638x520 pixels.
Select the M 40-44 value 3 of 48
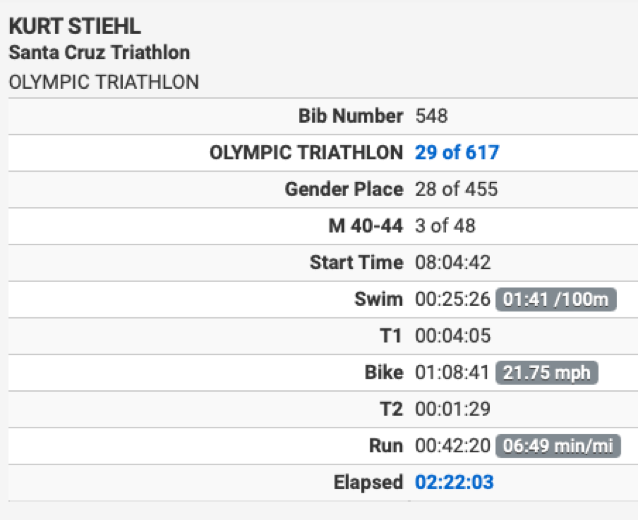445,226
